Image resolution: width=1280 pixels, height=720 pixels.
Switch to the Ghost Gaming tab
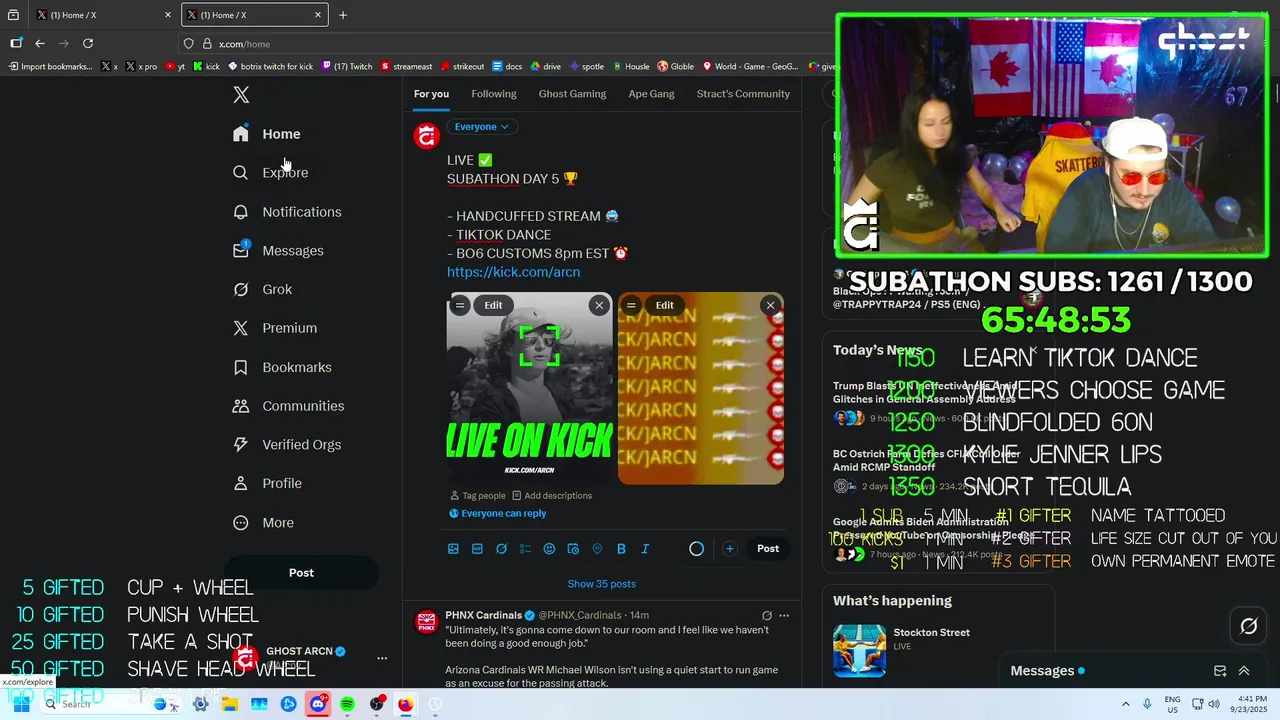coord(572,94)
